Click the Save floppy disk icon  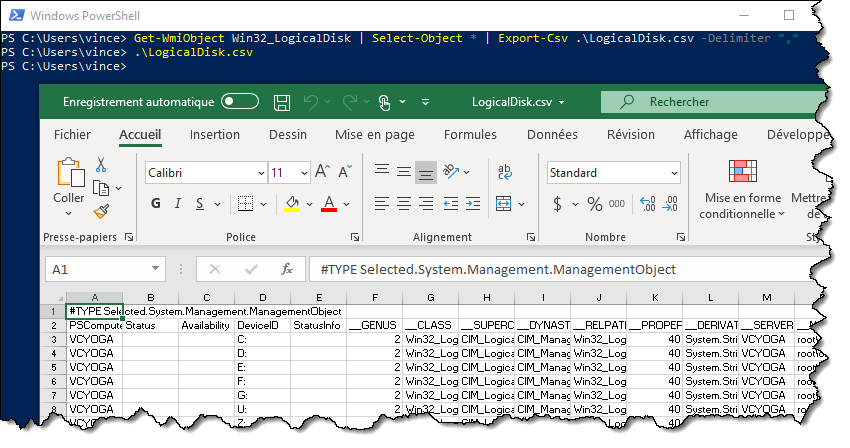click(x=282, y=103)
